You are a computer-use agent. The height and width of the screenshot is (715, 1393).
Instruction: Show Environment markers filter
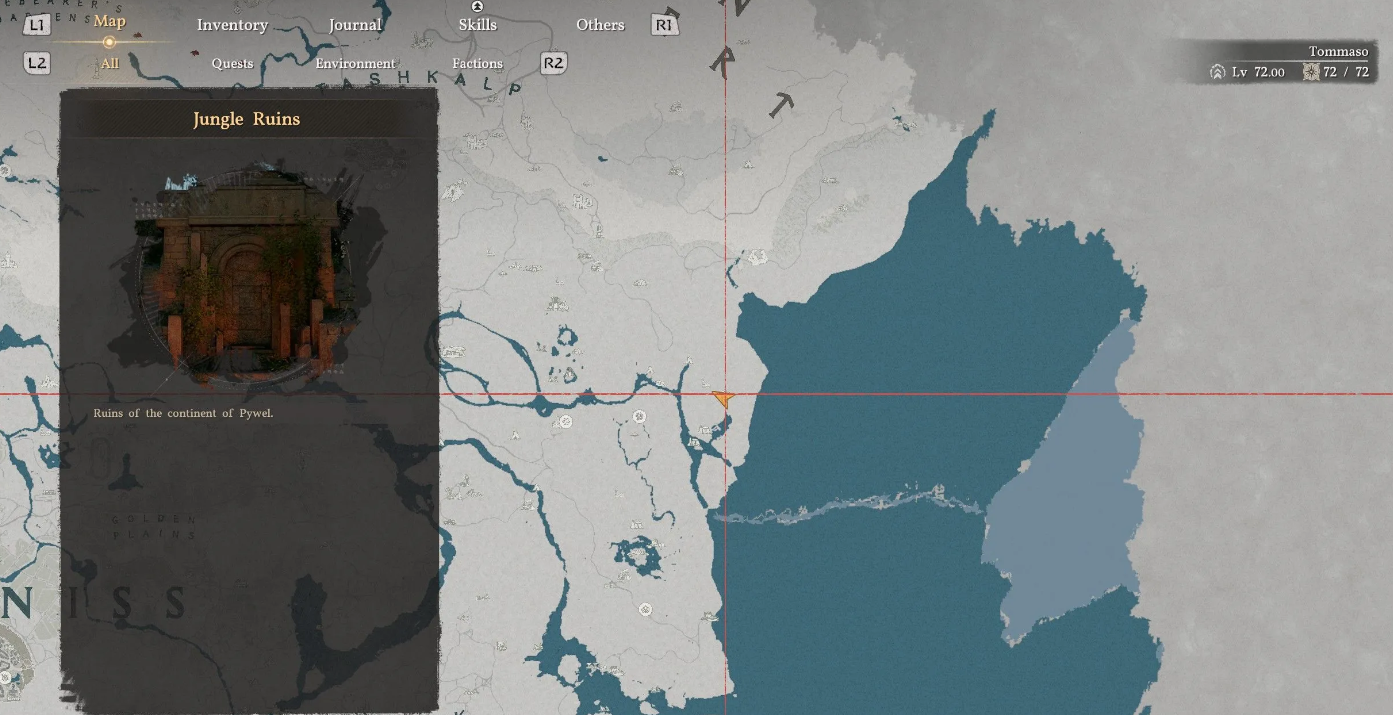(355, 63)
